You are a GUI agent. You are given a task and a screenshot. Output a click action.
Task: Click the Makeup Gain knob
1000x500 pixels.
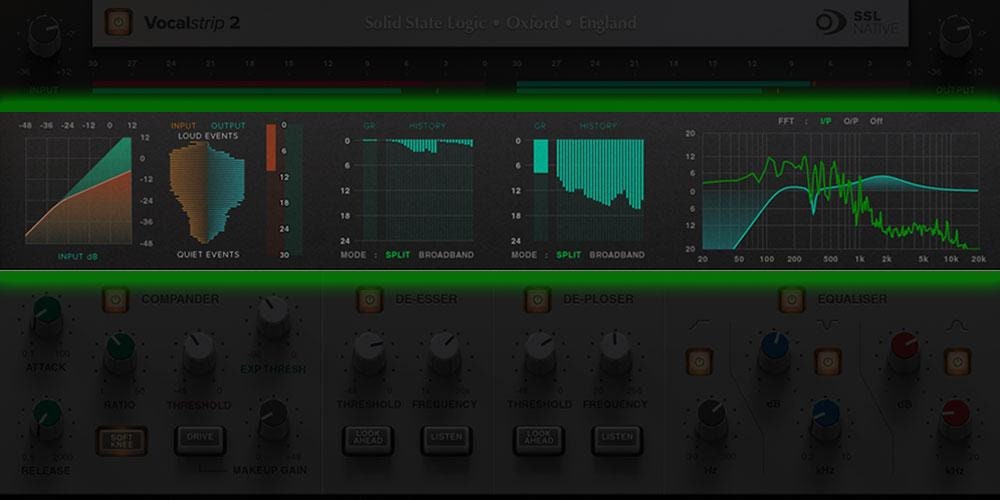(x=274, y=422)
